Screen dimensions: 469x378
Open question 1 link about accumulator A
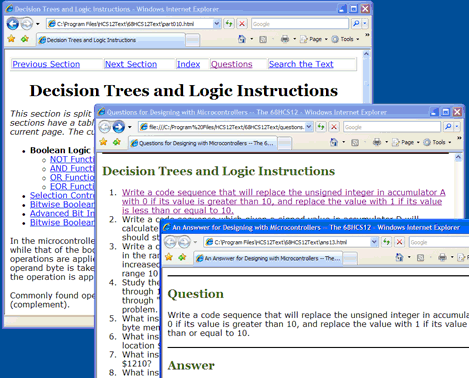pyautogui.click(x=283, y=201)
